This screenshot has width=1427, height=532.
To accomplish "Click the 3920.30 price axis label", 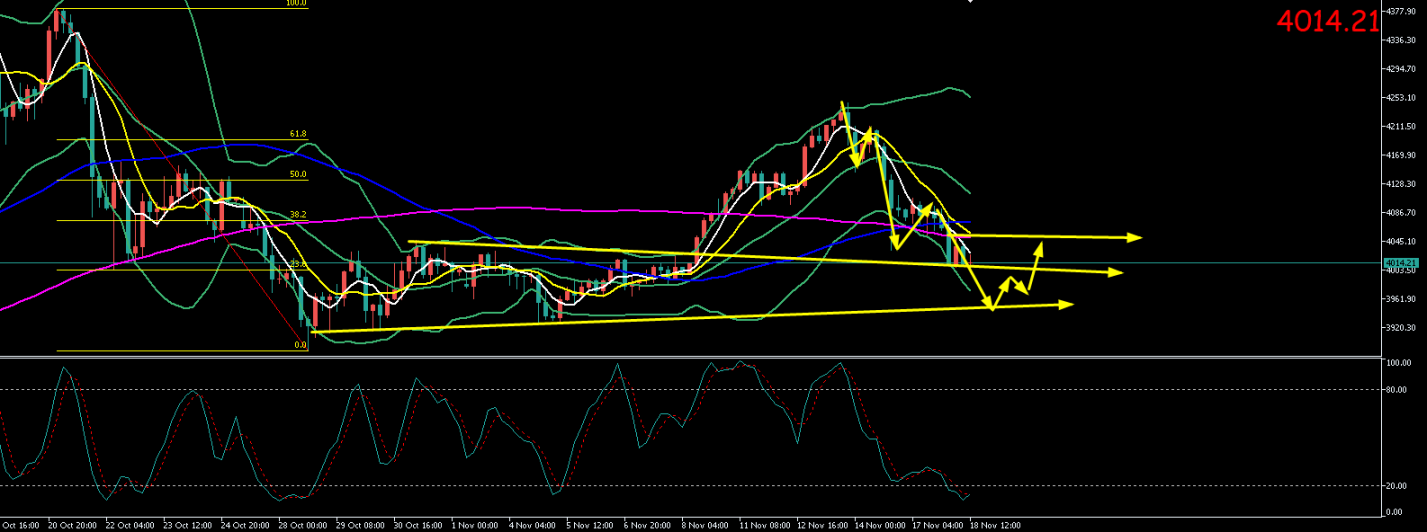I will (x=1401, y=328).
